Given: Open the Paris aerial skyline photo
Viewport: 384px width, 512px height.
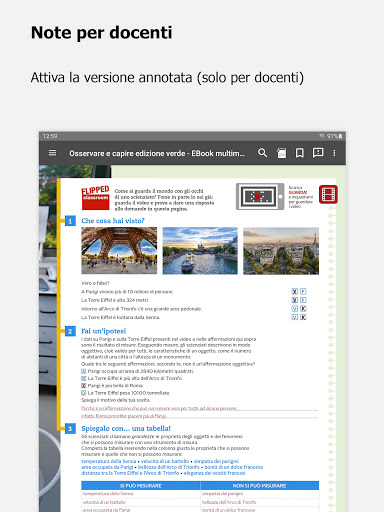Looking at the screenshot, I should coord(281,251).
